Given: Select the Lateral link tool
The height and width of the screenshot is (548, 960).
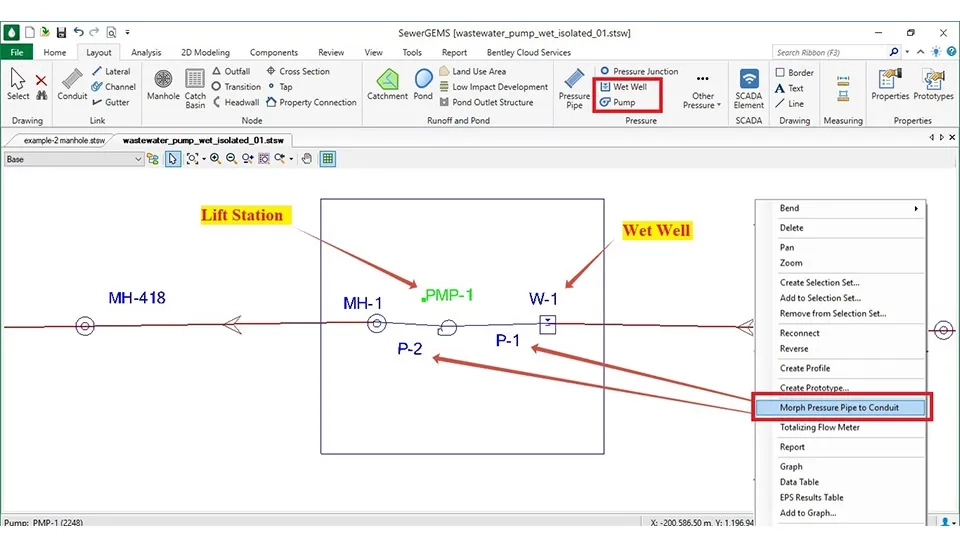Looking at the screenshot, I should tap(111, 71).
